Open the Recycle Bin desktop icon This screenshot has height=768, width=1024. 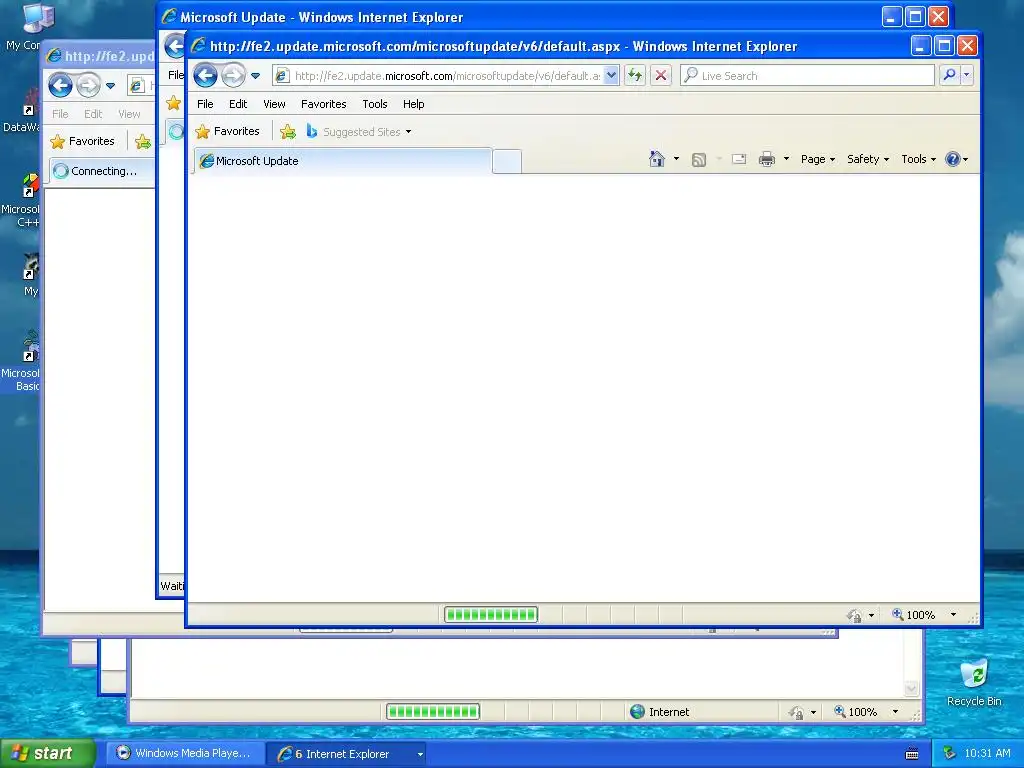[974, 682]
